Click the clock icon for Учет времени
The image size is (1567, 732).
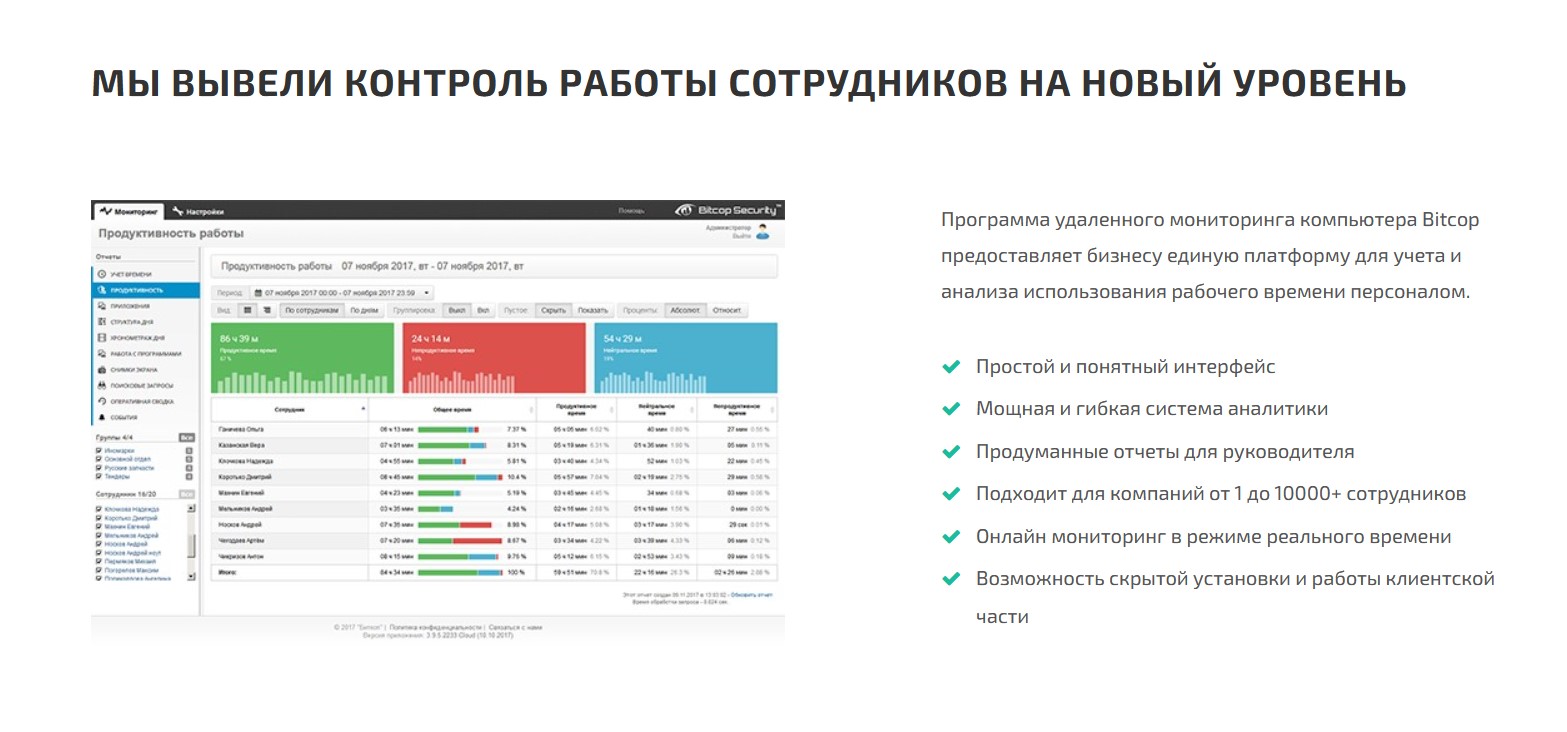click(101, 273)
